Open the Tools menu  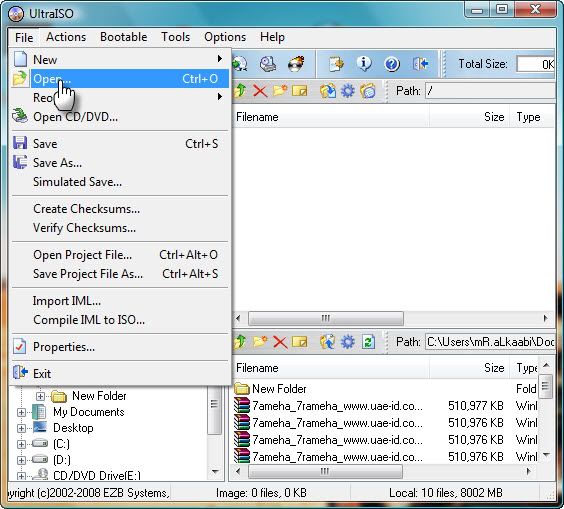[x=176, y=37]
